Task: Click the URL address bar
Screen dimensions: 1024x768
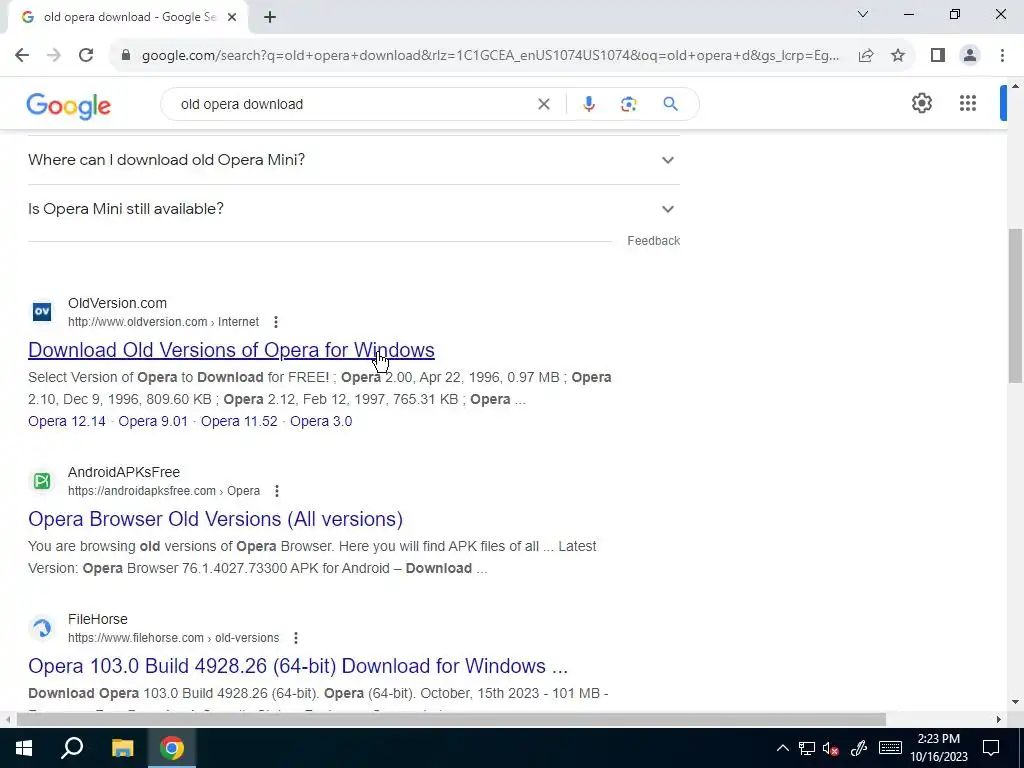Action: coord(490,56)
